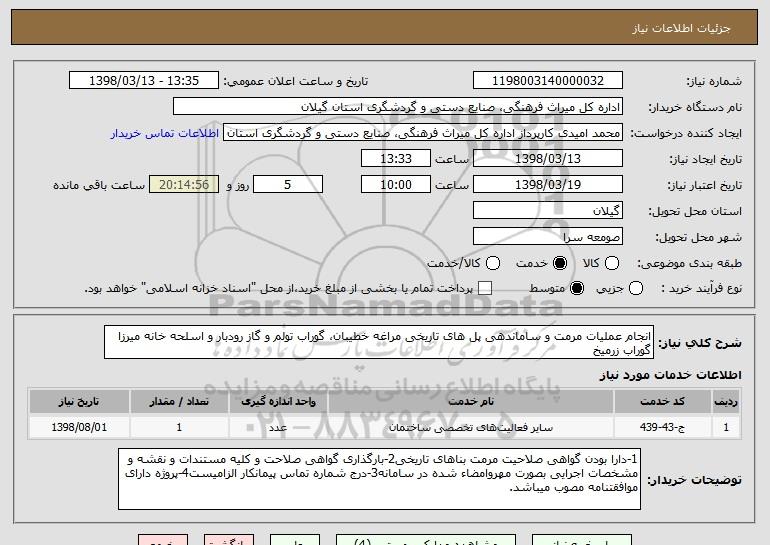Choose the متوسط purchase process option
Screen dimensions: 770x545
pyautogui.click(x=577, y=289)
